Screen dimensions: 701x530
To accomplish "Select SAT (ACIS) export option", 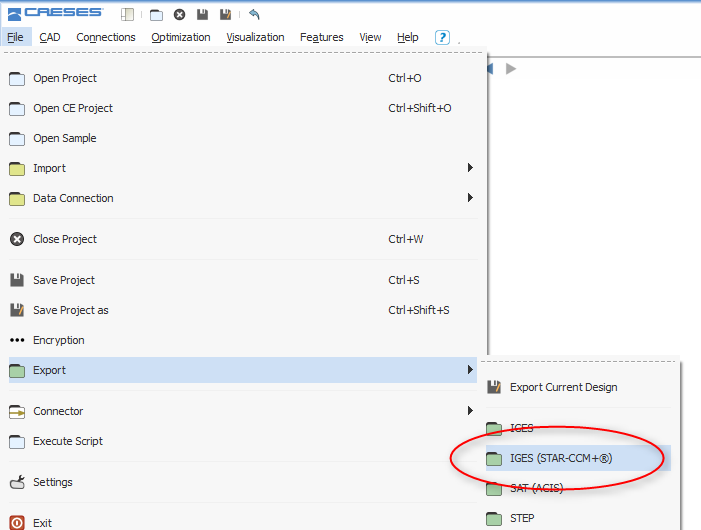I will point(579,488).
